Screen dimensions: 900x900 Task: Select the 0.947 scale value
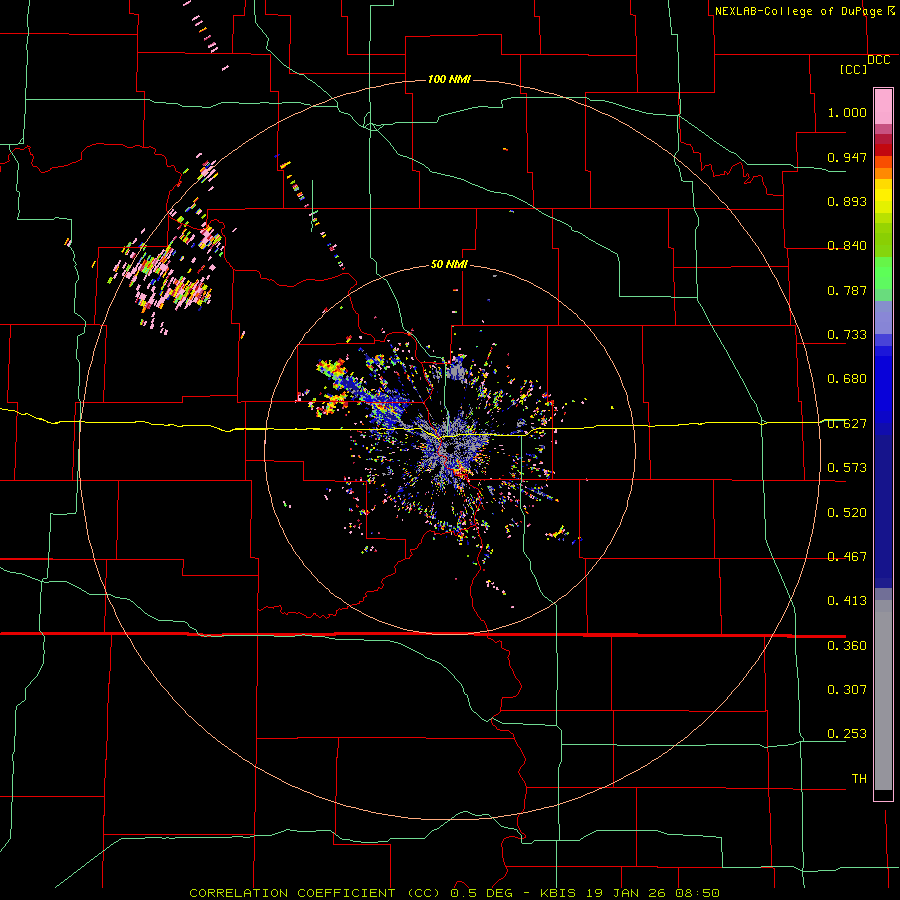[847, 157]
